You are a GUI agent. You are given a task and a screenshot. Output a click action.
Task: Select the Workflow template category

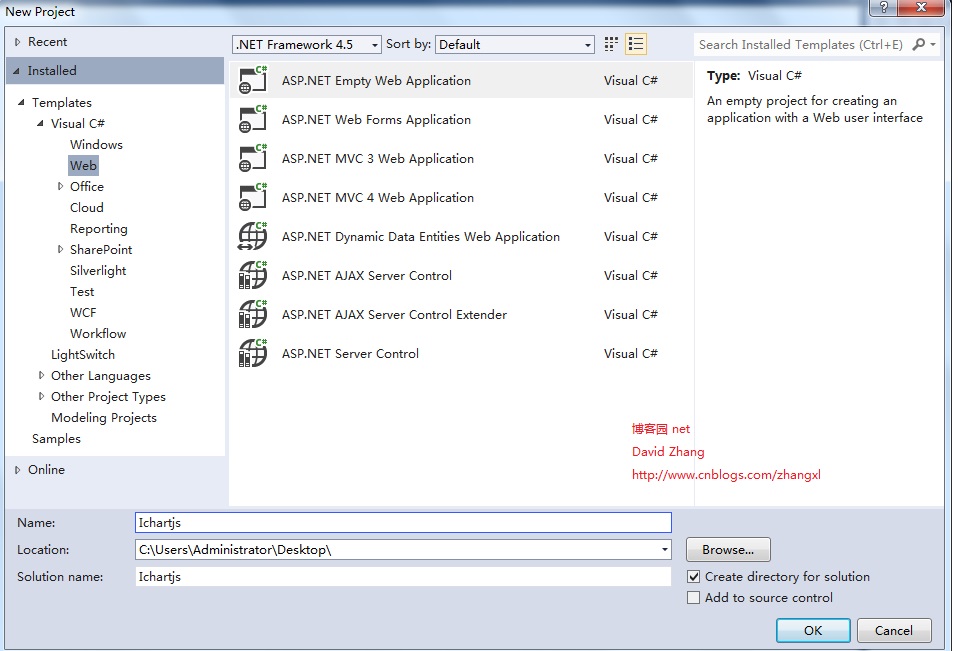(x=98, y=333)
